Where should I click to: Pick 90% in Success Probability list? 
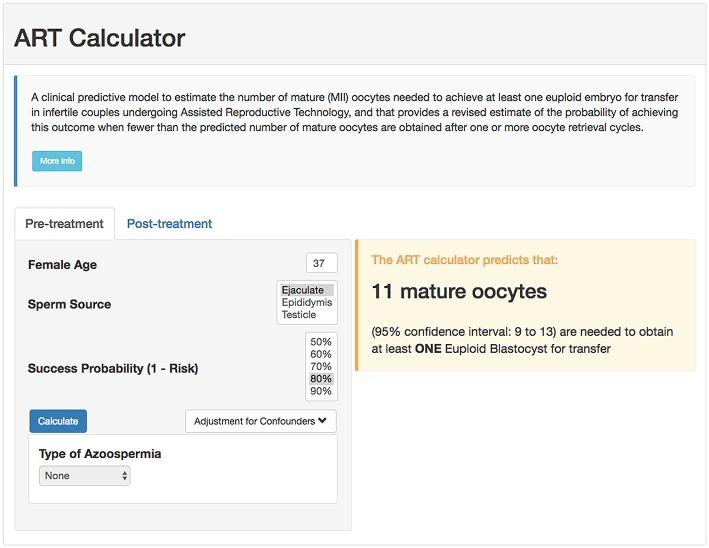[x=321, y=391]
